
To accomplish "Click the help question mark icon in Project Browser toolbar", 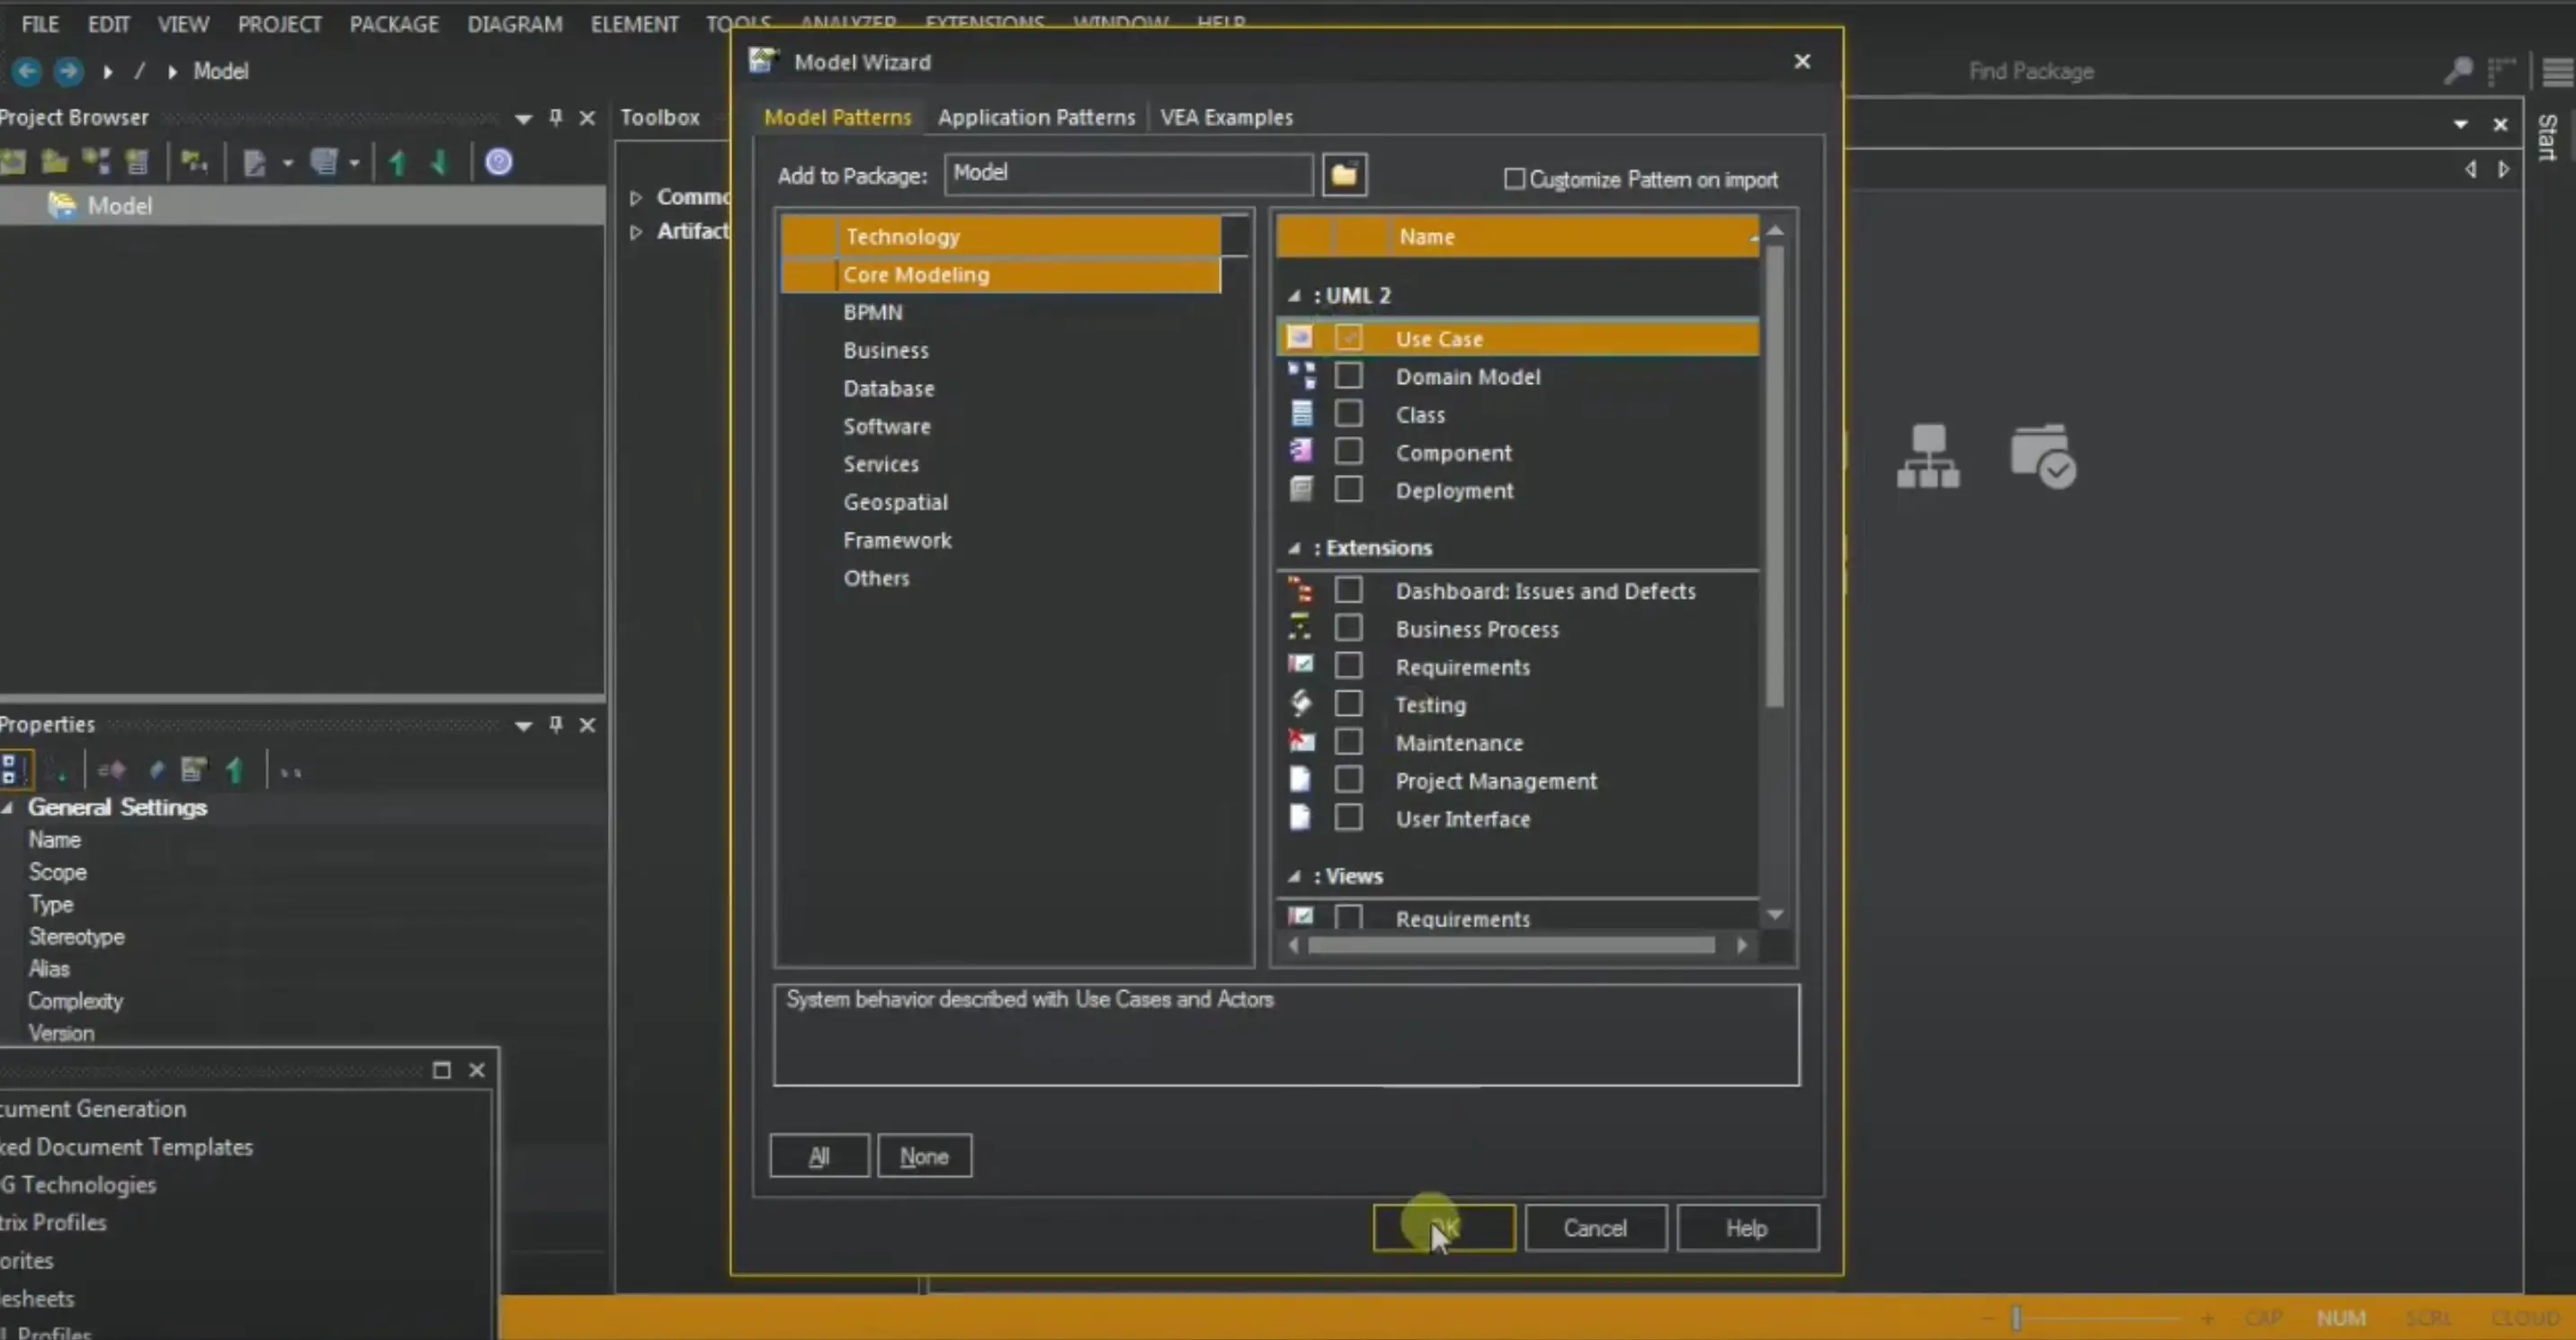I will tap(499, 161).
